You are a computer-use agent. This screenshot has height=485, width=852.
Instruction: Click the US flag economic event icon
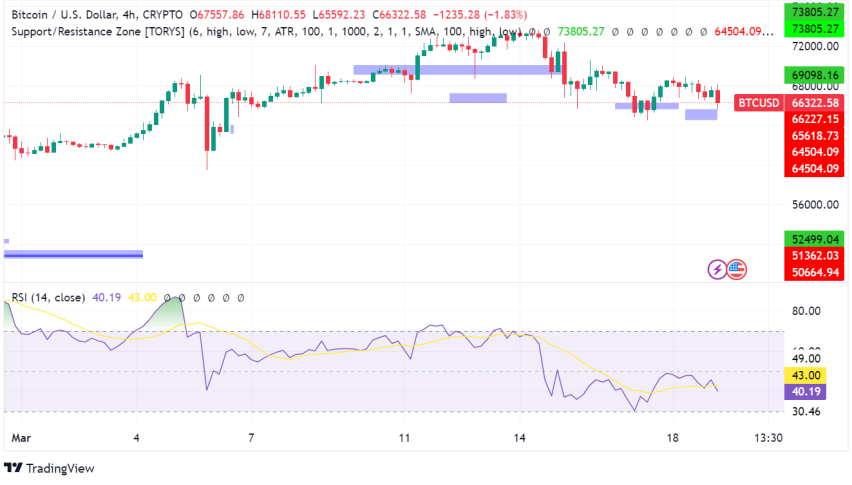[x=736, y=269]
